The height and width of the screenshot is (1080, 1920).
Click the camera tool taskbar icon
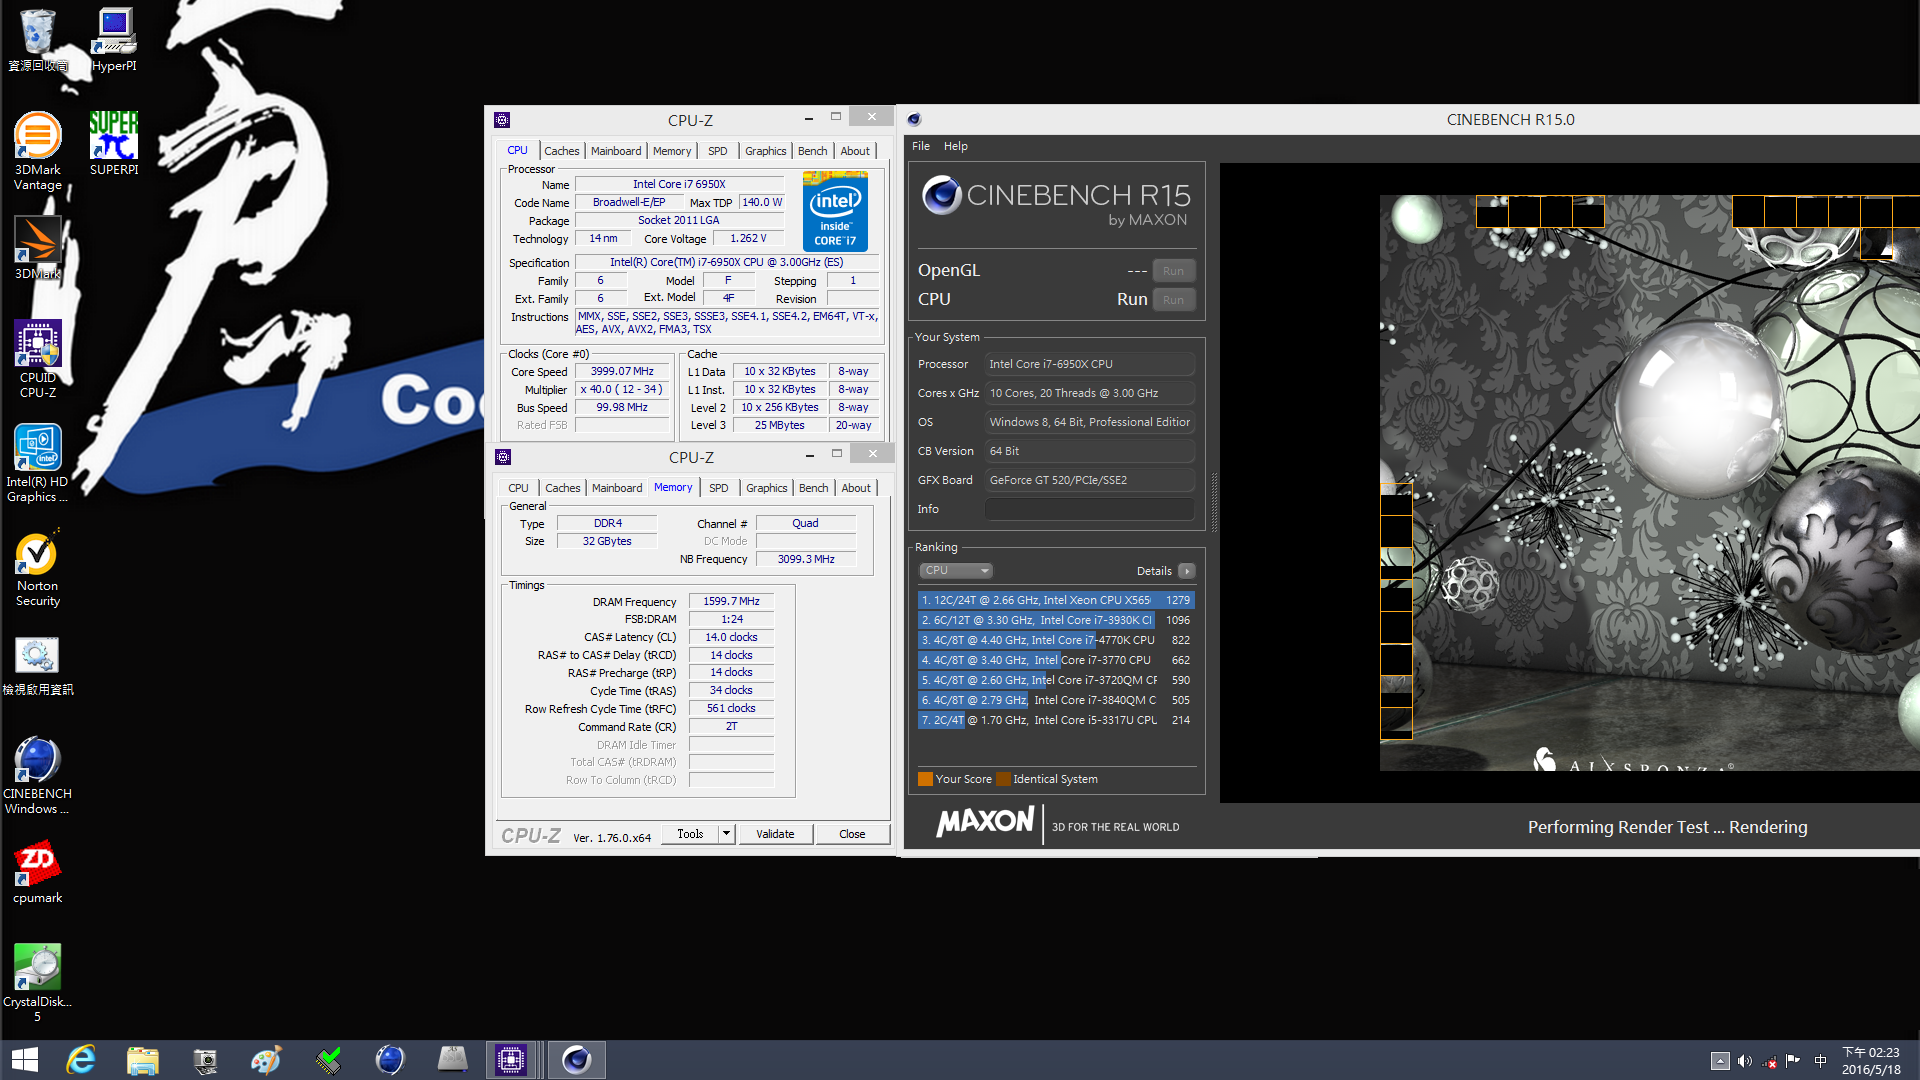pos(205,1060)
